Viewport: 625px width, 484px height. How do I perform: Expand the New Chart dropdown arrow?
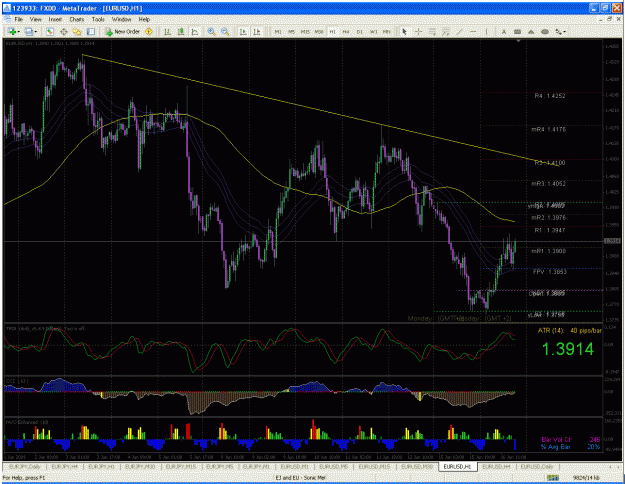[x=18, y=31]
